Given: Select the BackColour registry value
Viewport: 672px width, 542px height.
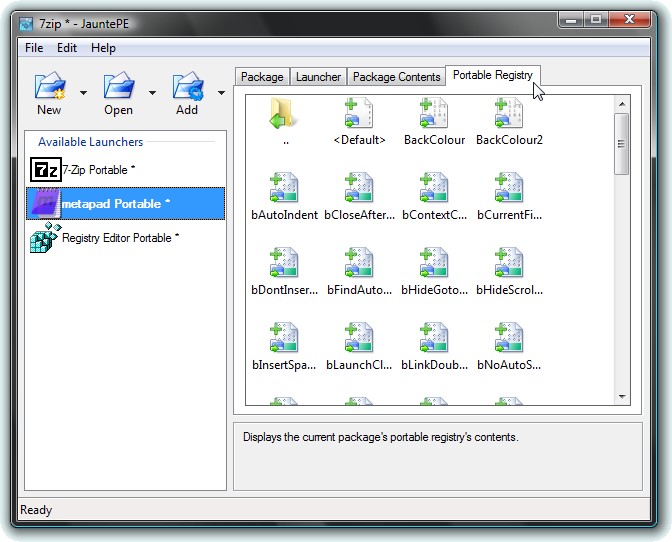Looking at the screenshot, I should coord(434,115).
